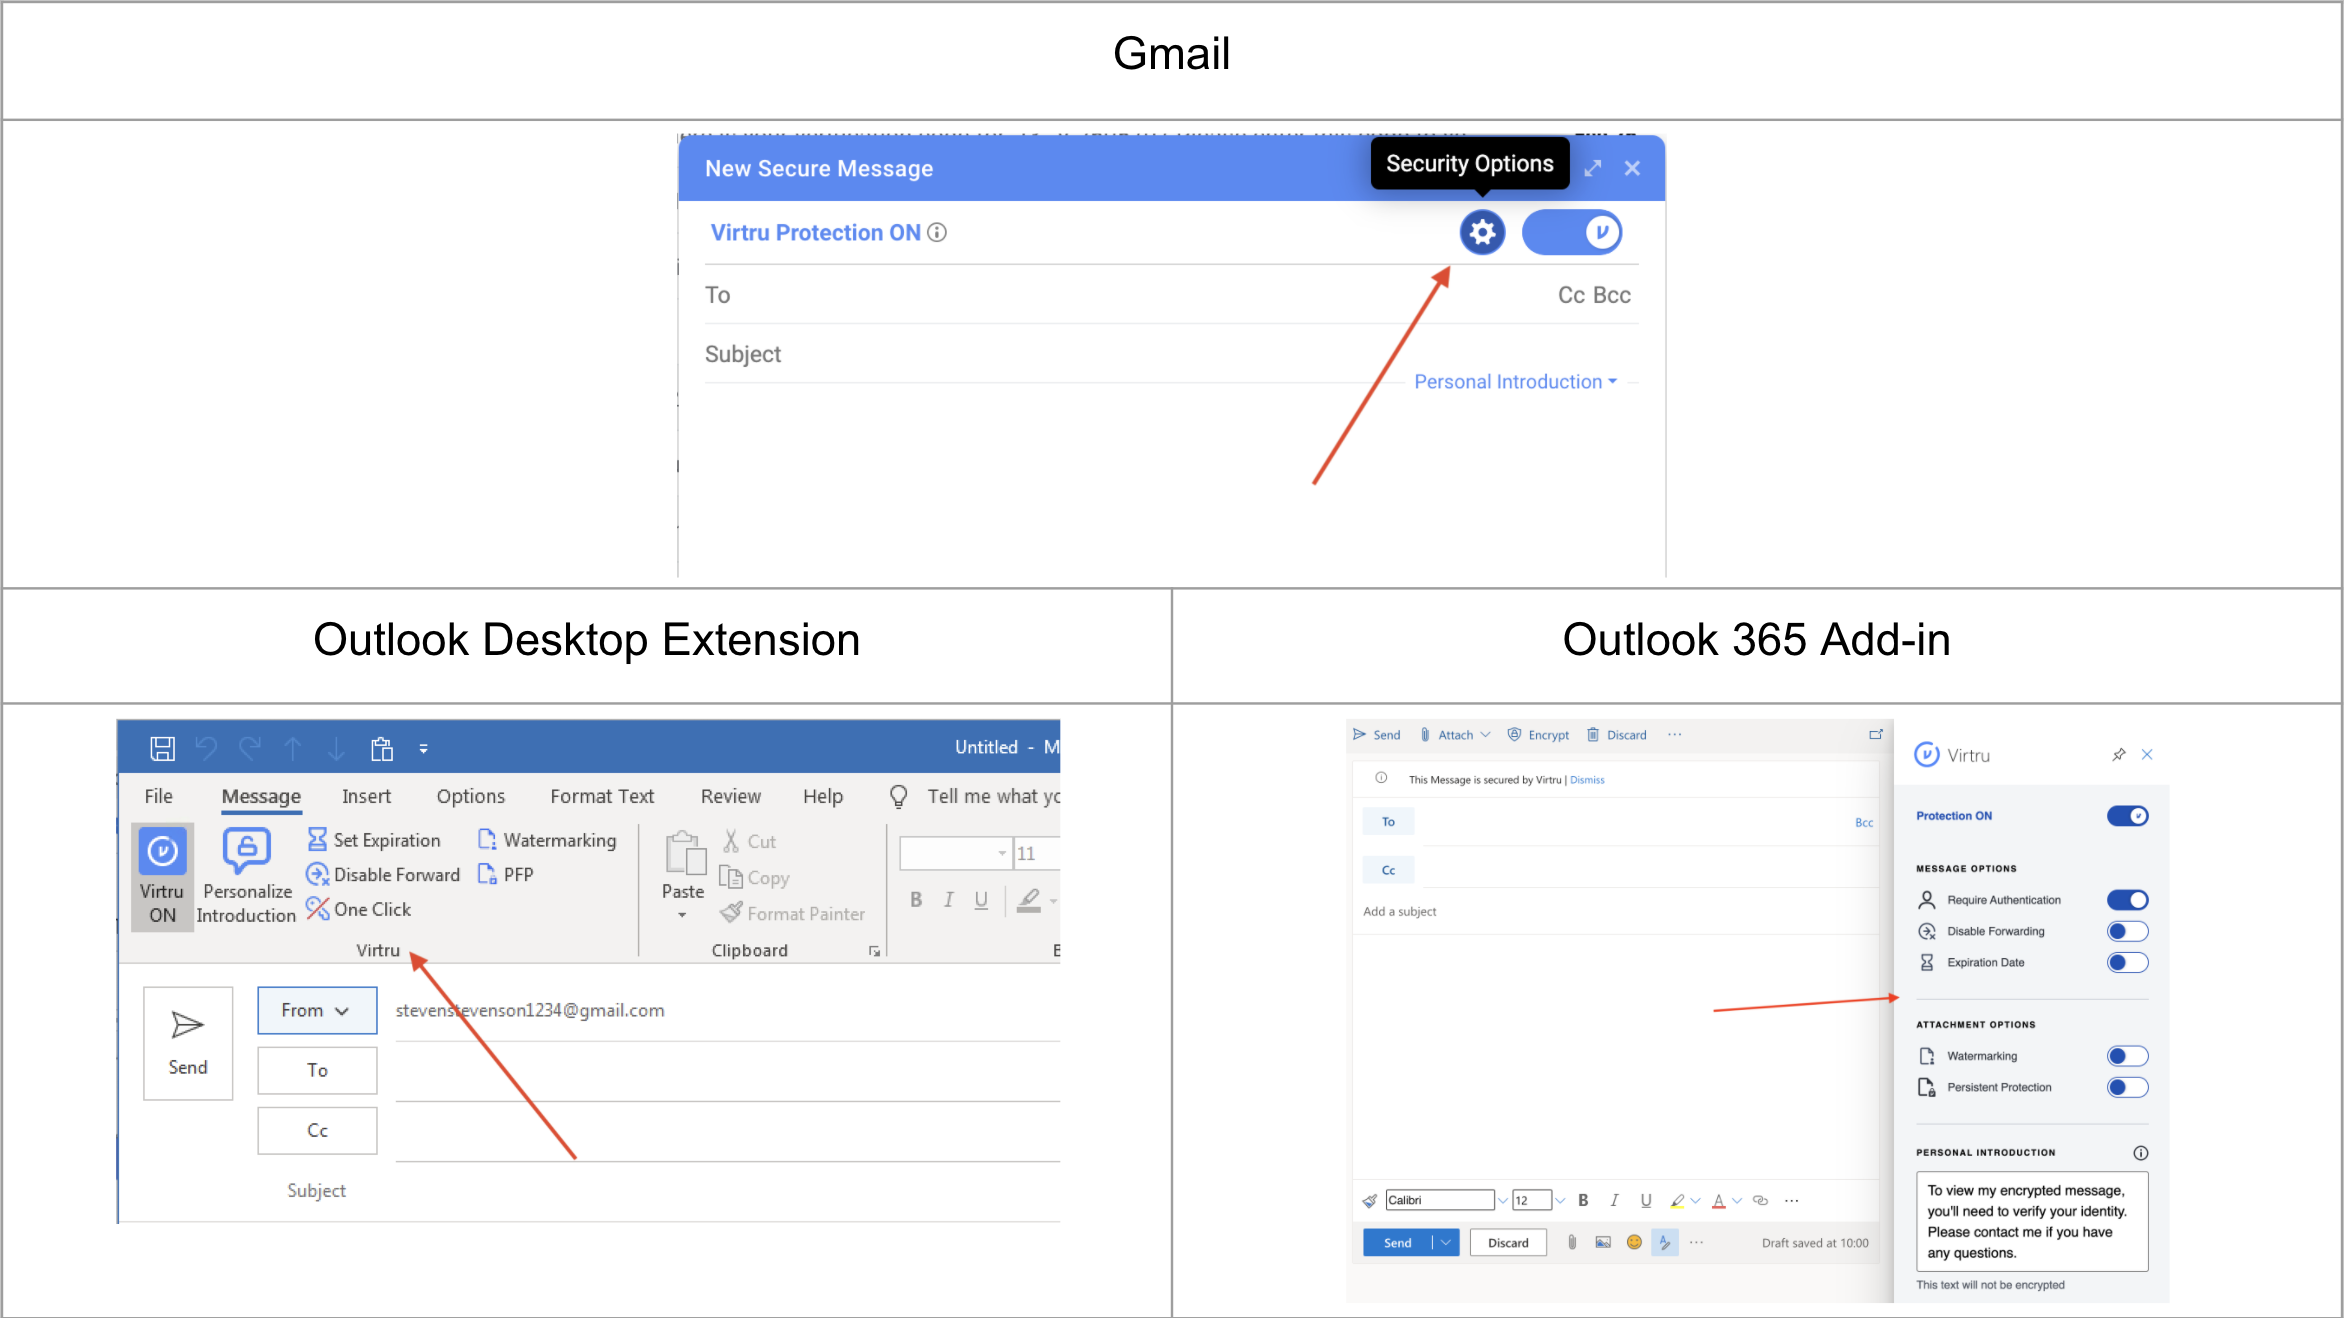Open font size 12 dropdown in Outlook 365

point(1559,1200)
